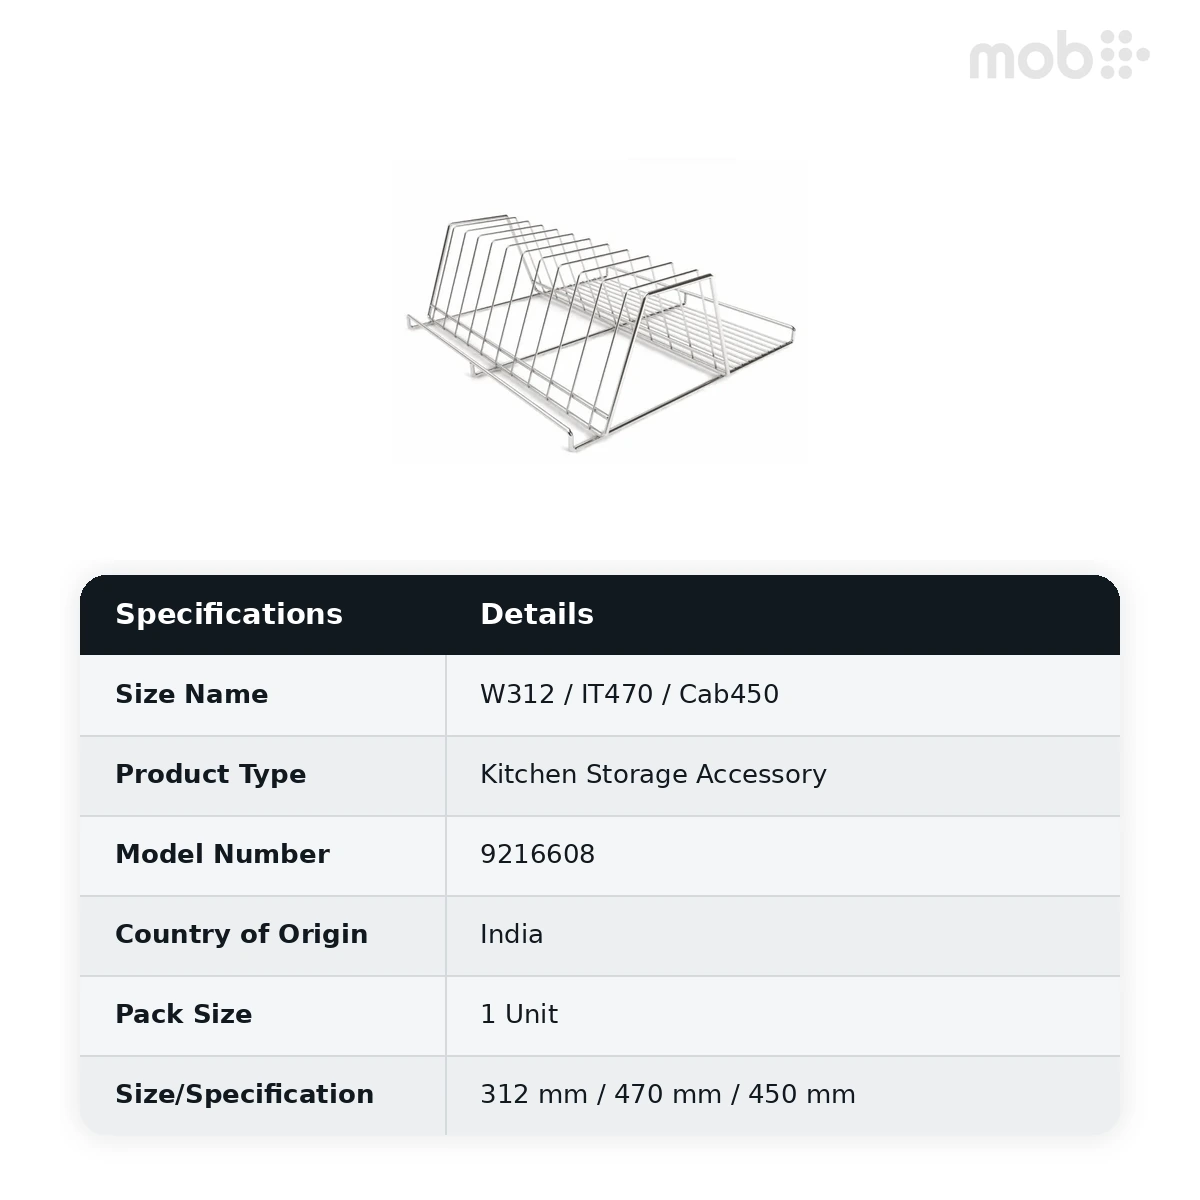Click the Size Name label

click(x=192, y=694)
